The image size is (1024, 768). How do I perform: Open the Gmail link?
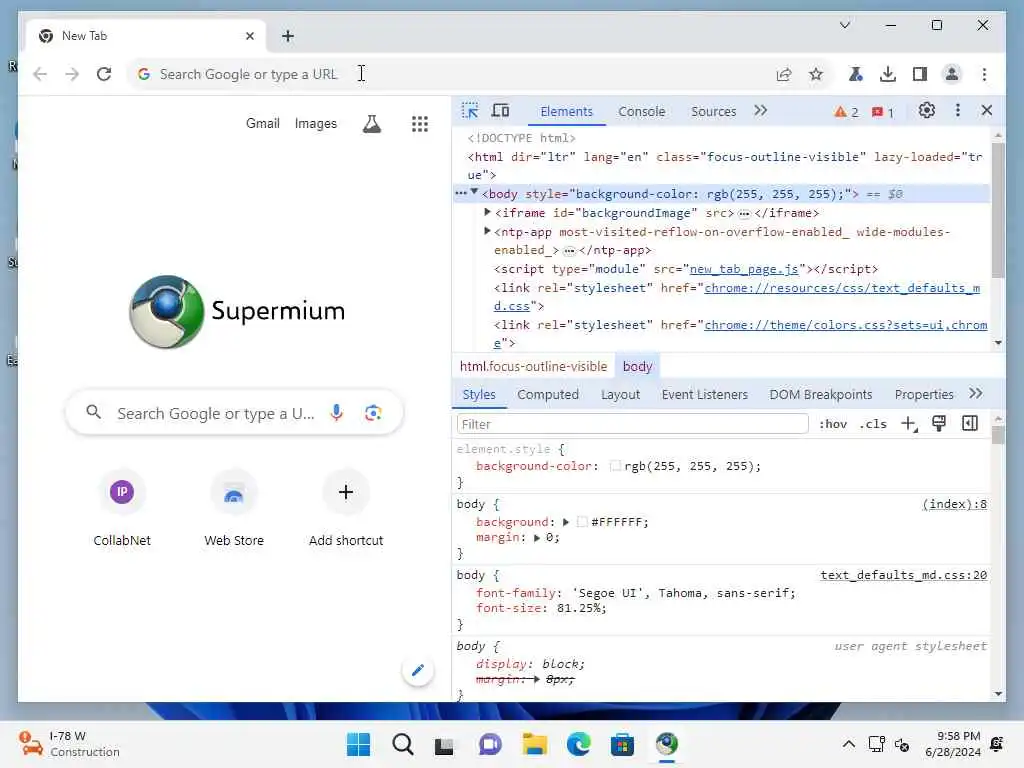[263, 123]
